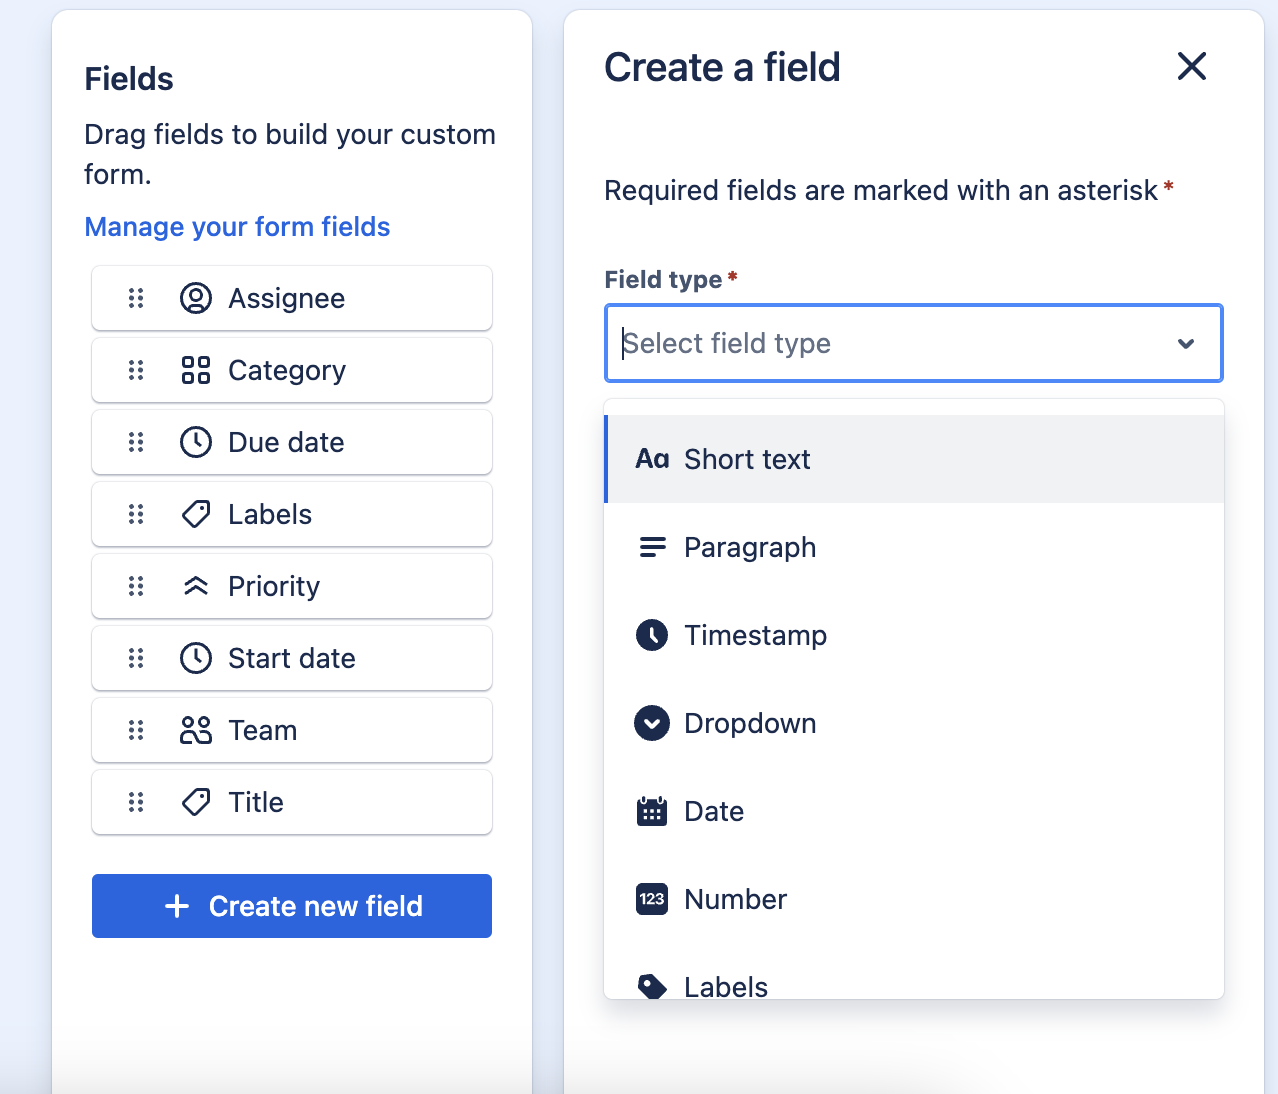
Task: Grab the drag handle for Assignee field
Action: coord(136,298)
